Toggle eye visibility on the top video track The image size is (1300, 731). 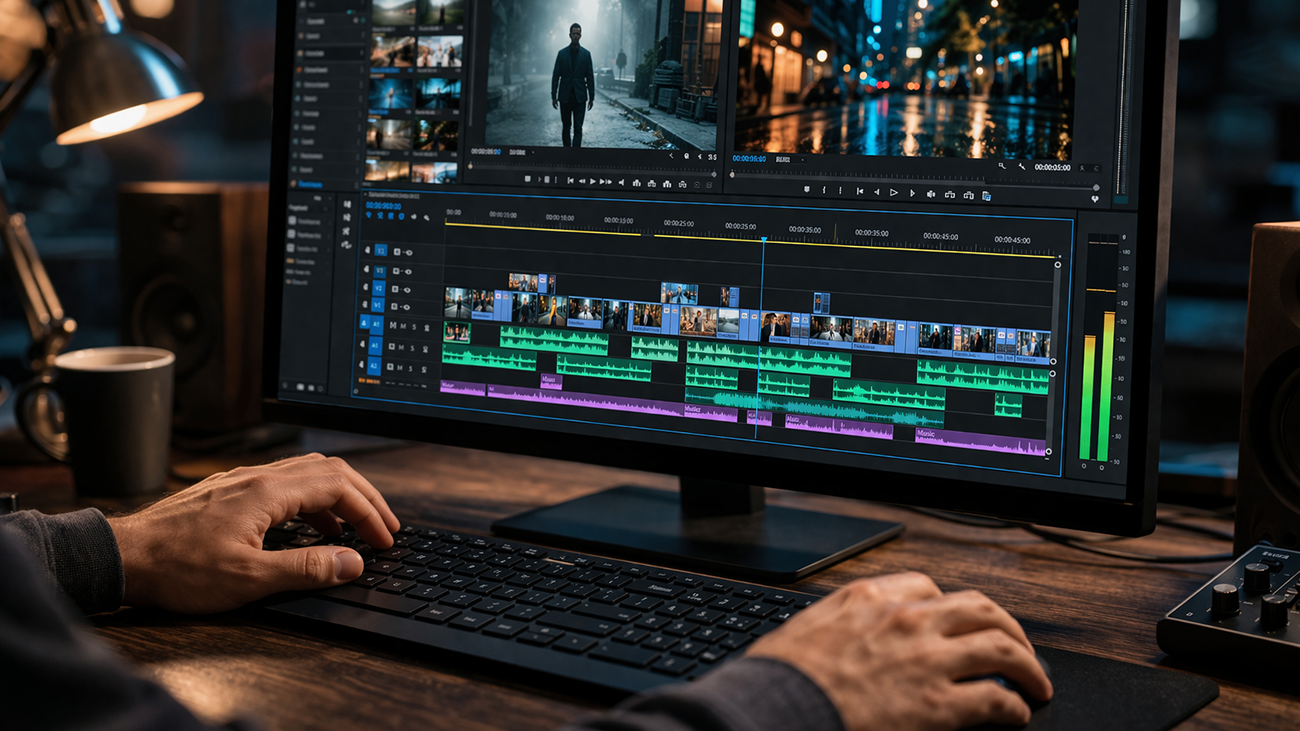point(408,252)
